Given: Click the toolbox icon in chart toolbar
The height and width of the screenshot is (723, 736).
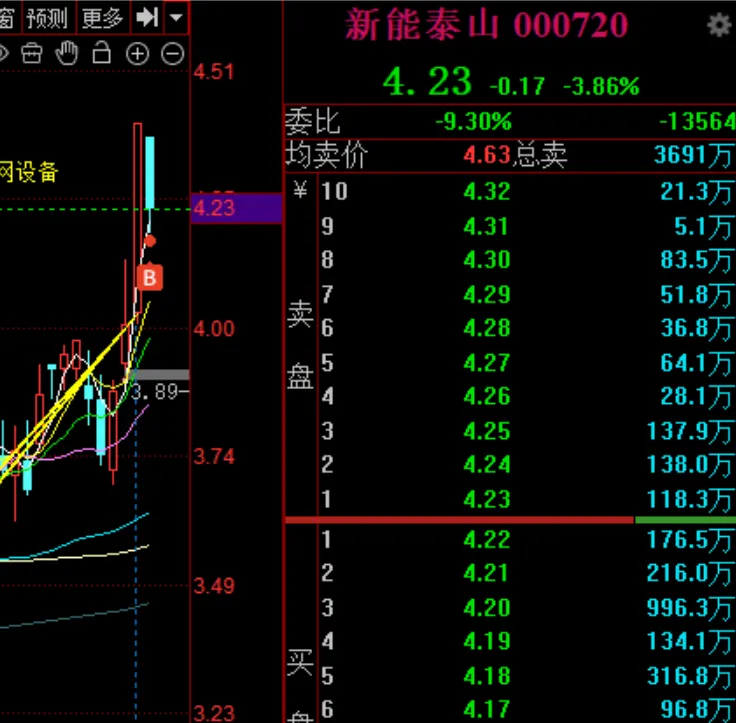Looking at the screenshot, I should point(32,54).
